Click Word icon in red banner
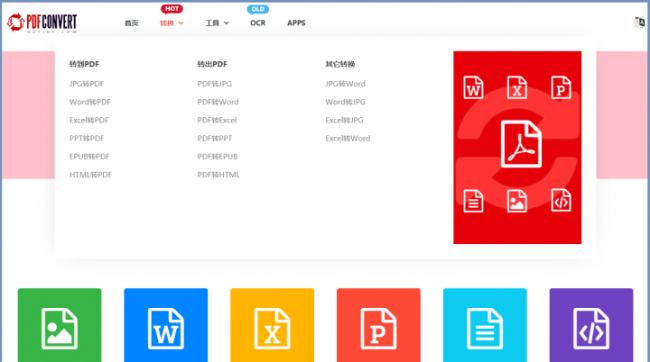The image size is (650, 362). 473,87
